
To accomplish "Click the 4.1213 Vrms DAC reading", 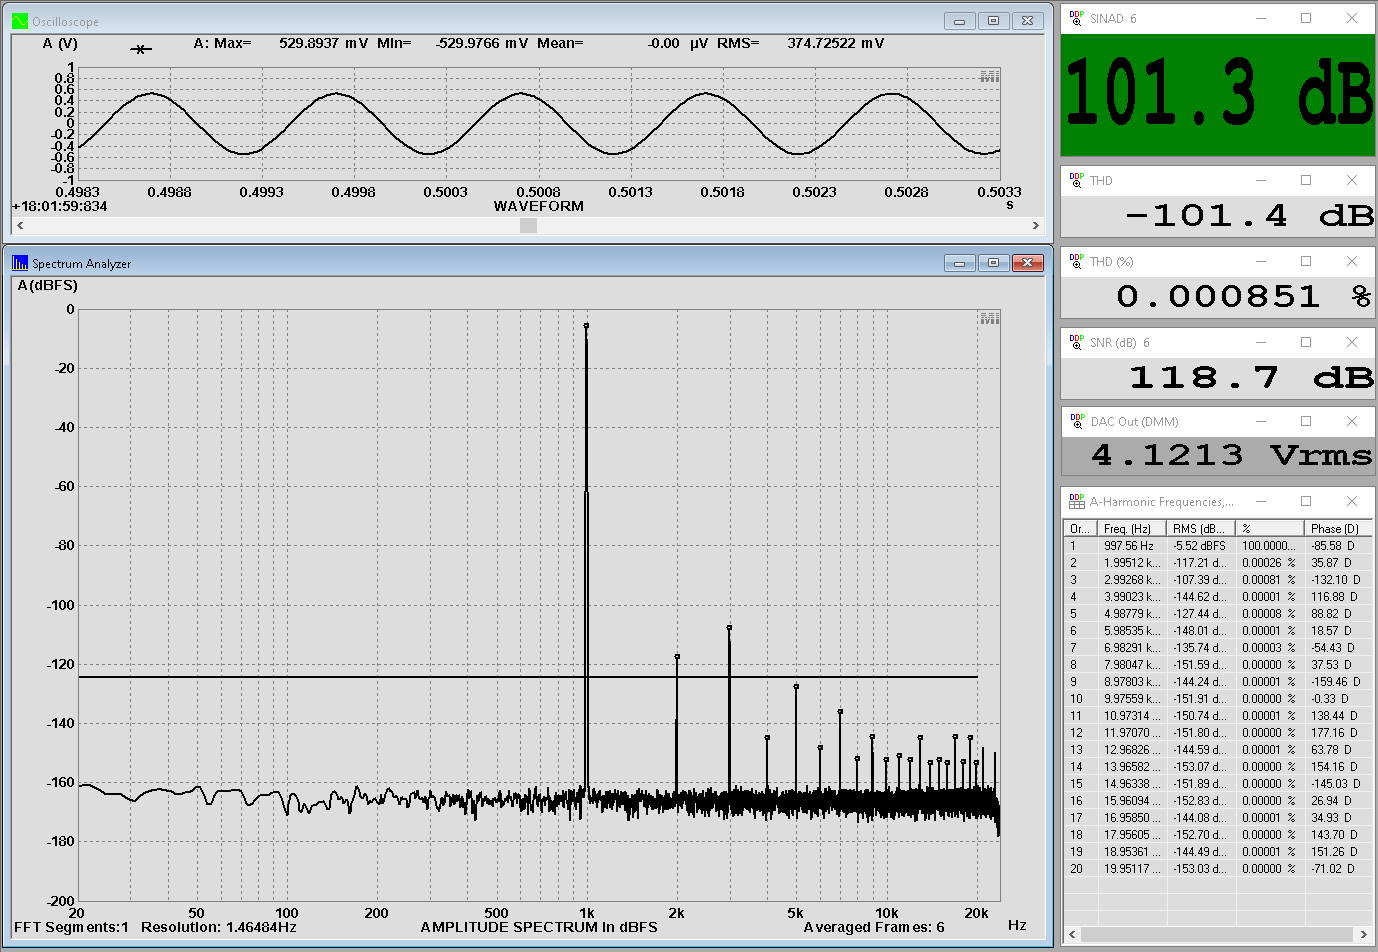I will point(1232,455).
